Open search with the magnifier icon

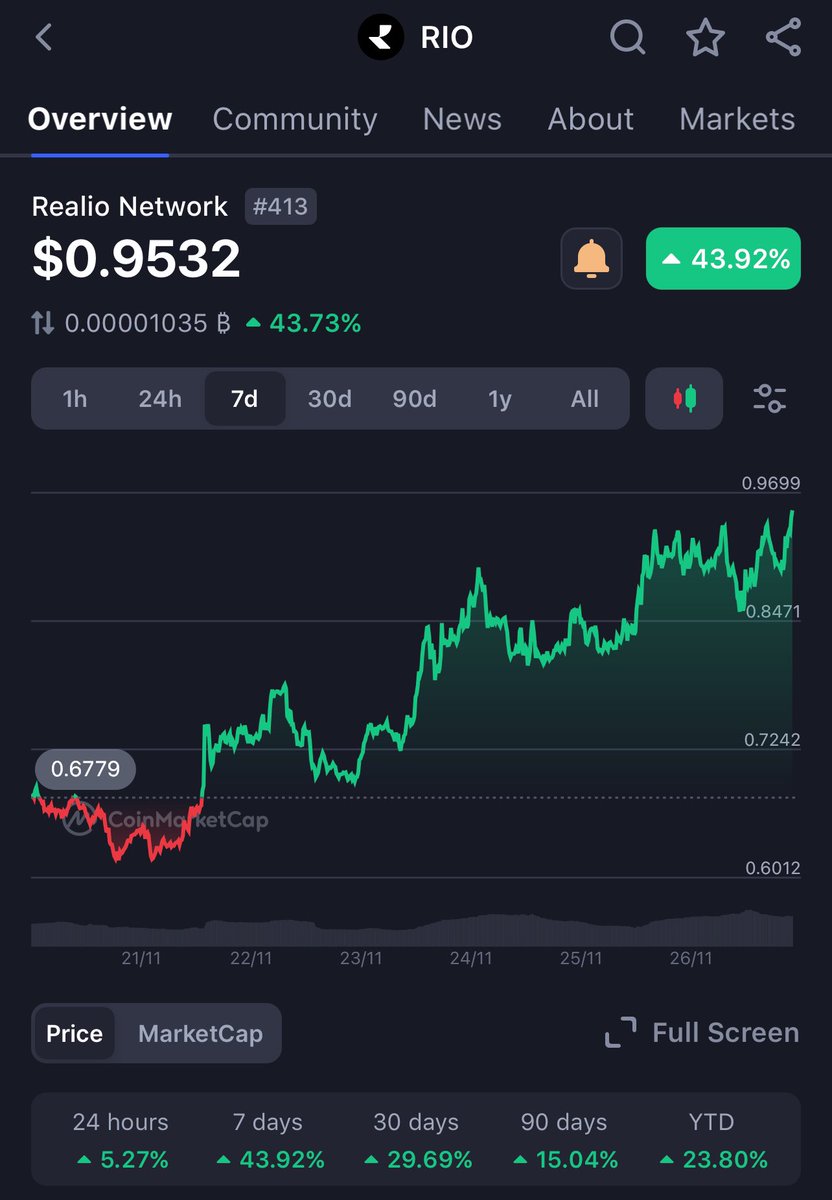[628, 38]
